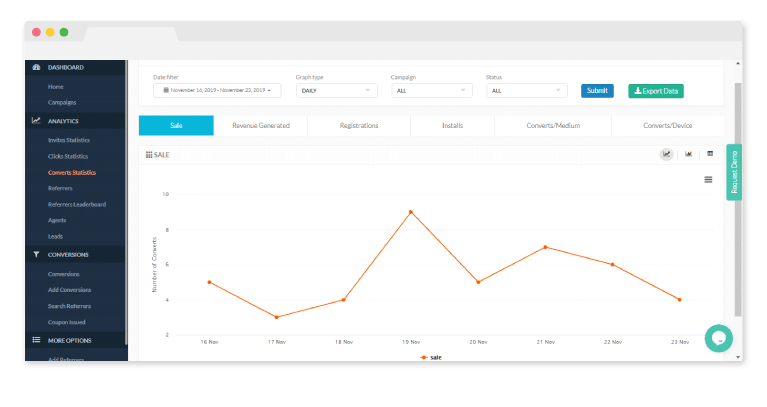
Task: Open Add Conversions in sidebar
Action: [69, 290]
